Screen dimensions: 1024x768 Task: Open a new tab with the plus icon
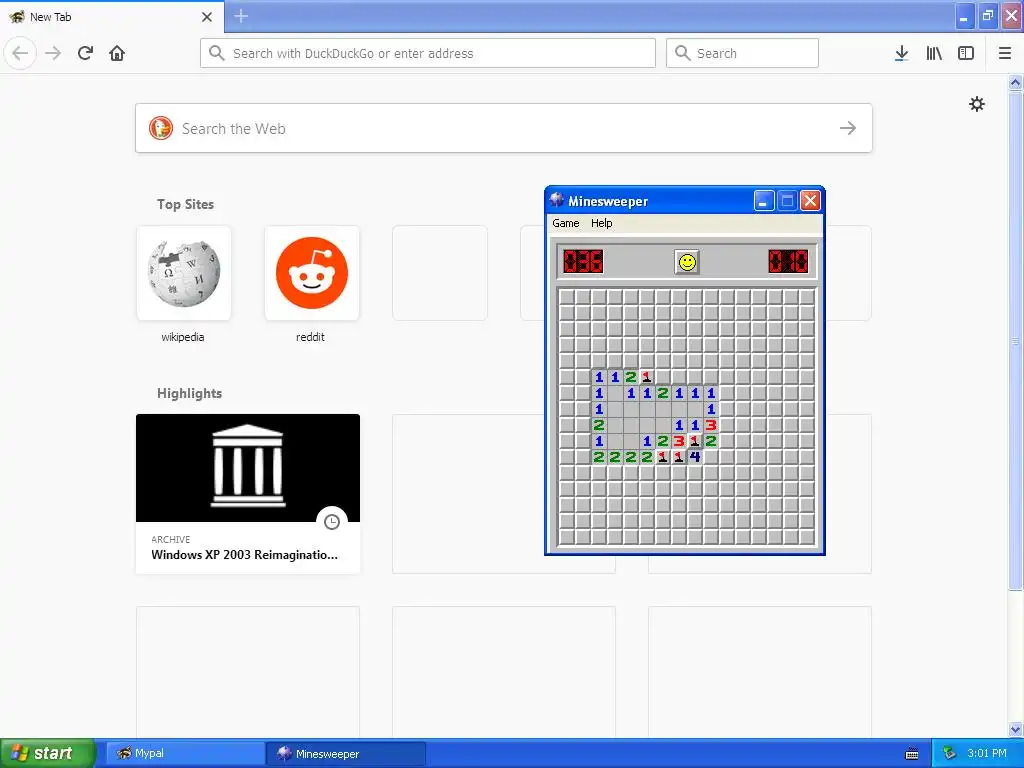coord(241,16)
